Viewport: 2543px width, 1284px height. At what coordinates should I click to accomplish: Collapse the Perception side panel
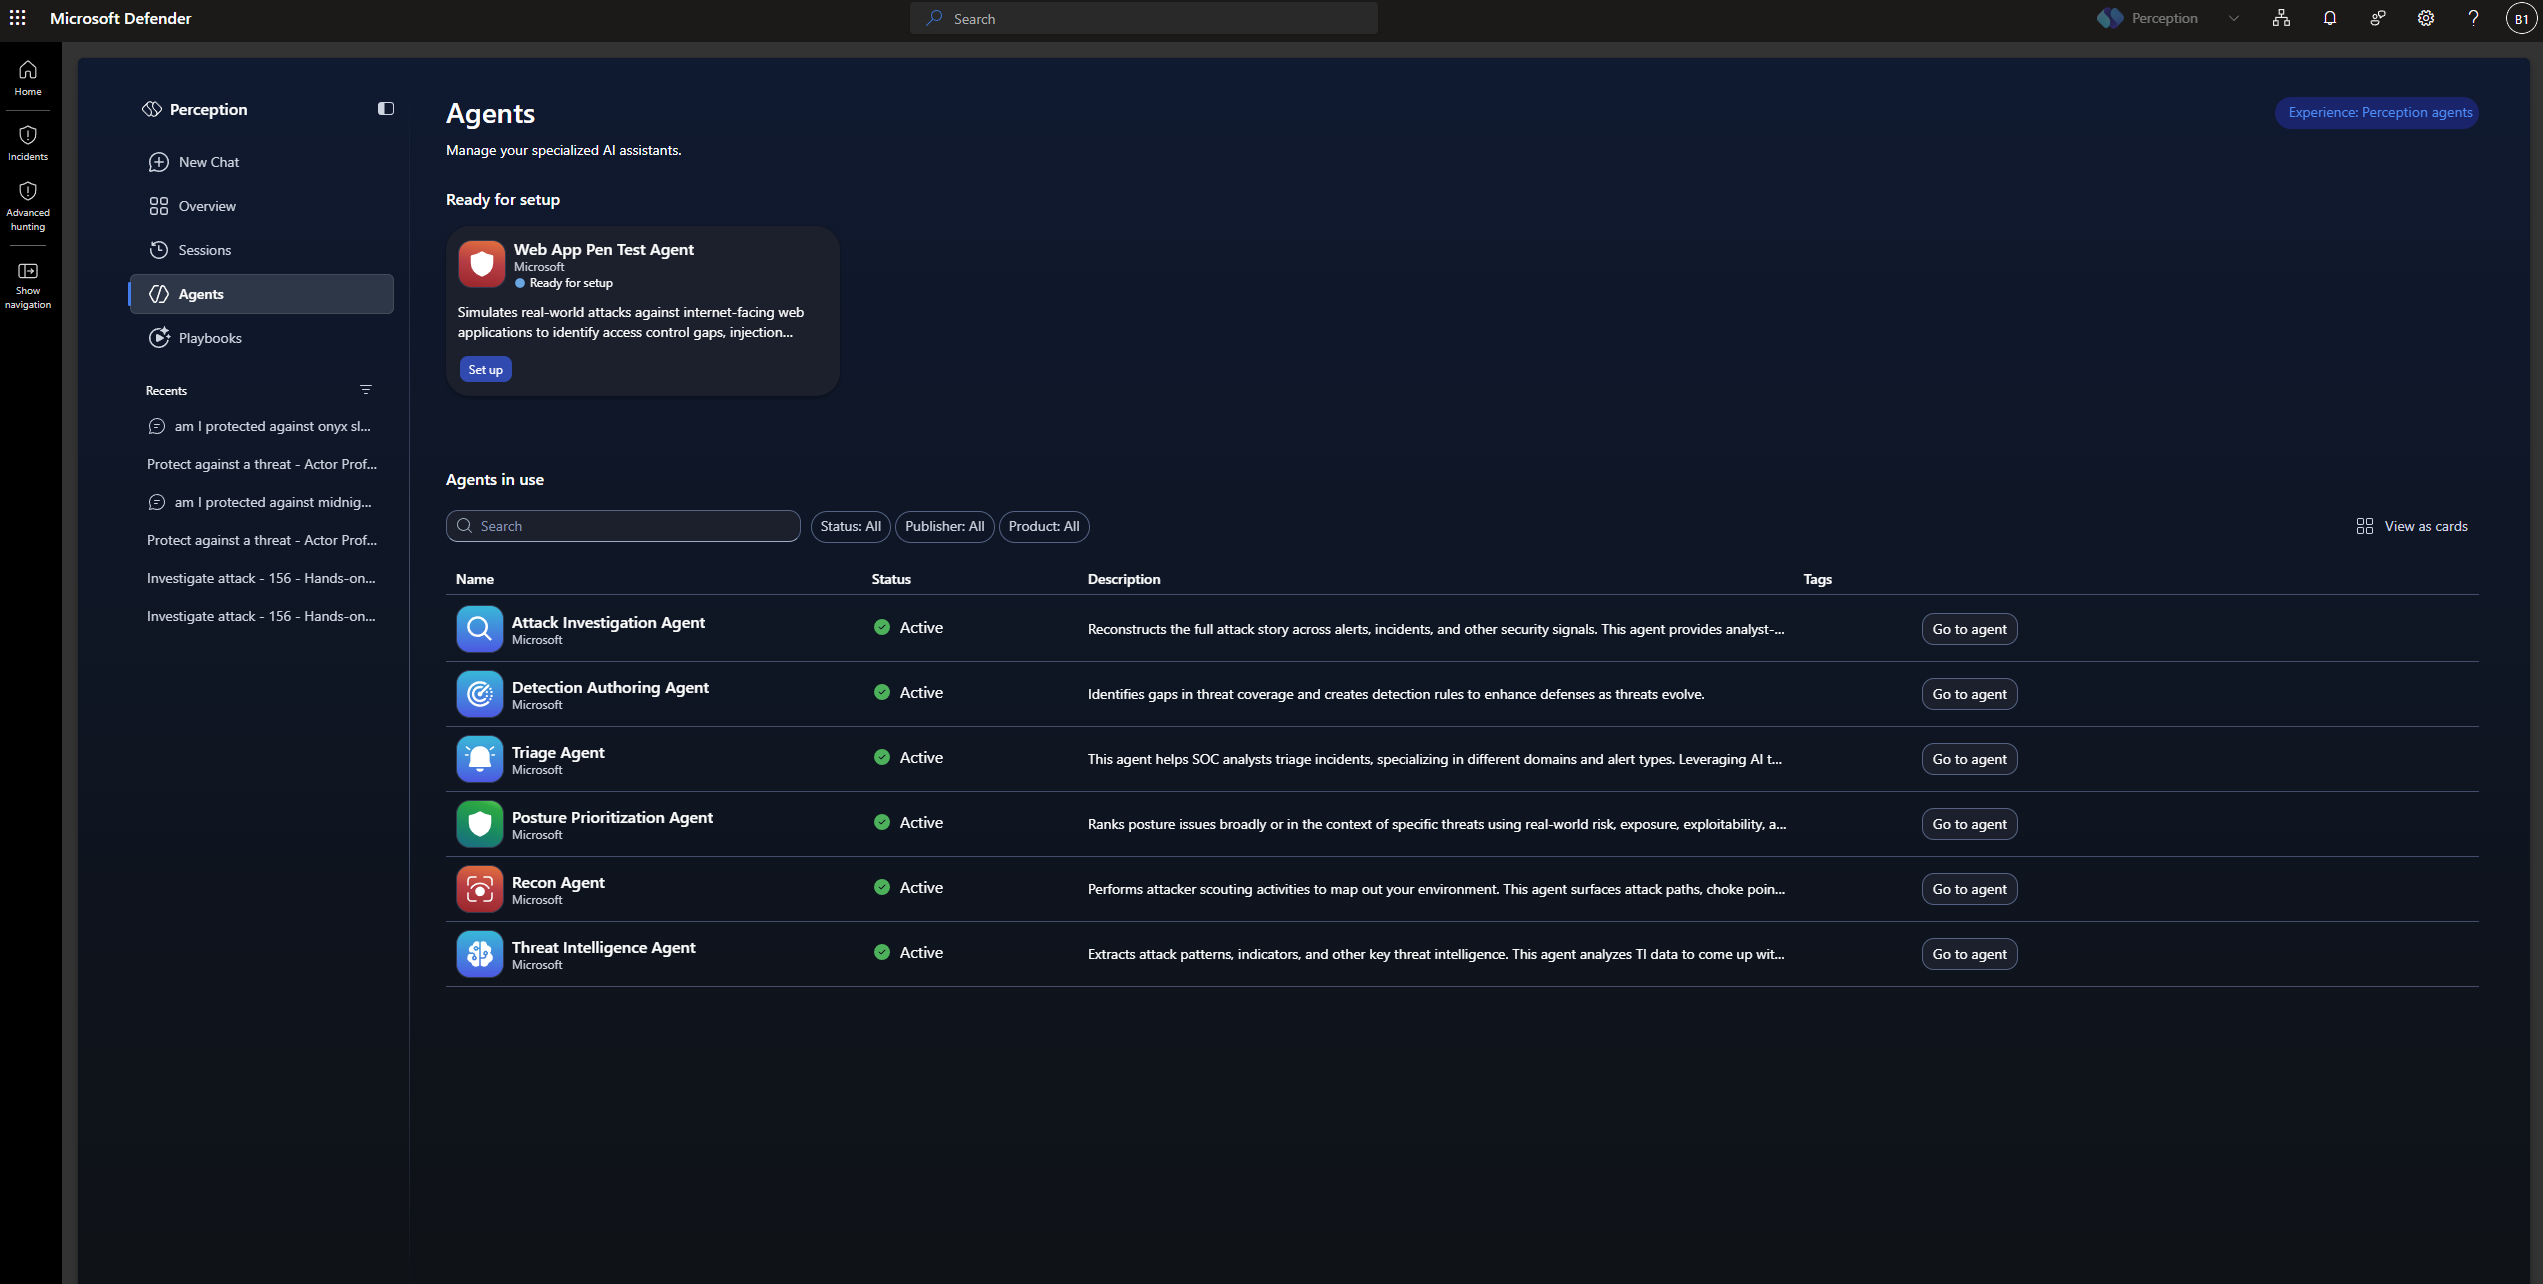386,109
